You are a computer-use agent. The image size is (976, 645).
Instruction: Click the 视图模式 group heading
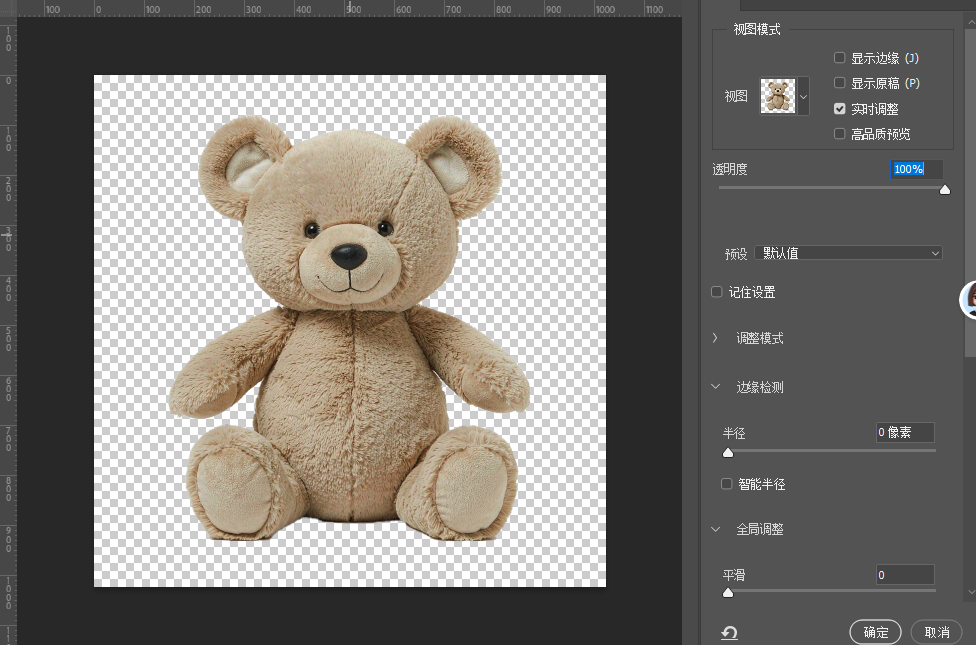(x=756, y=29)
